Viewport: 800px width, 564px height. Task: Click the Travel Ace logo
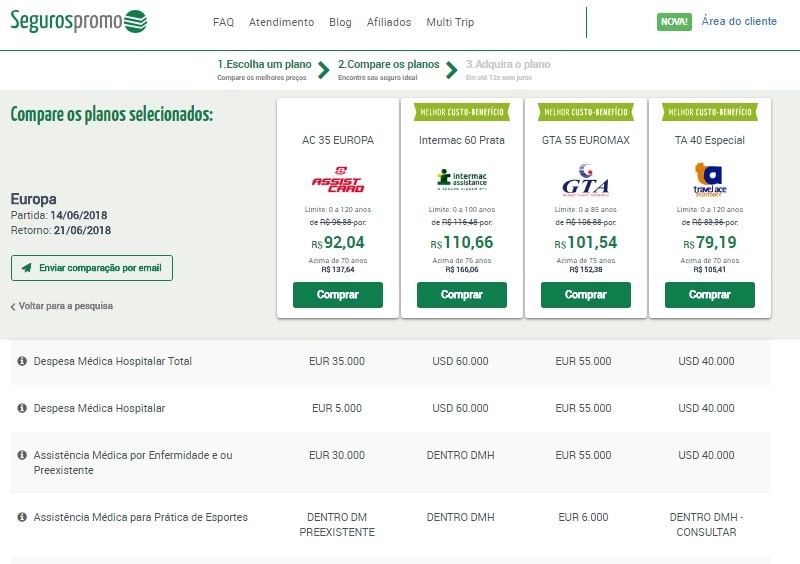(x=710, y=180)
